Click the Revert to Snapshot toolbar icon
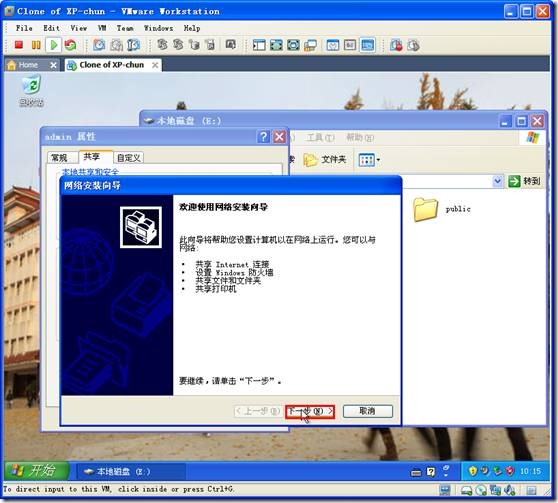Screen dimensions: 558x503 [x=116, y=45]
